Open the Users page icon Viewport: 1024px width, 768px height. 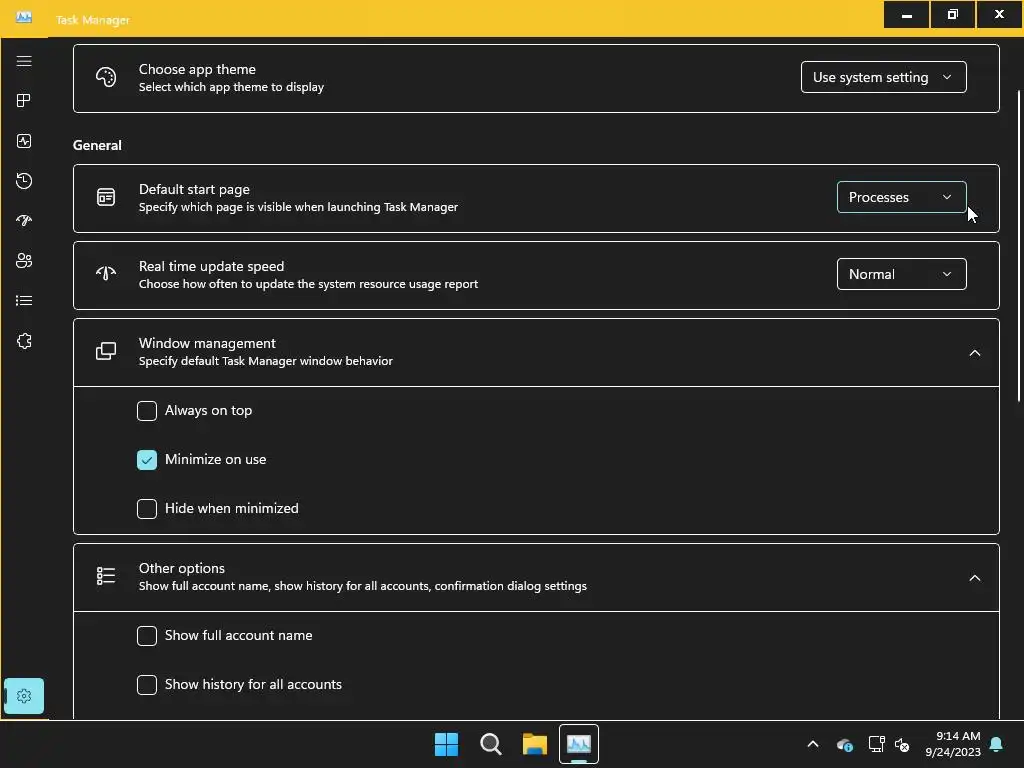point(24,261)
